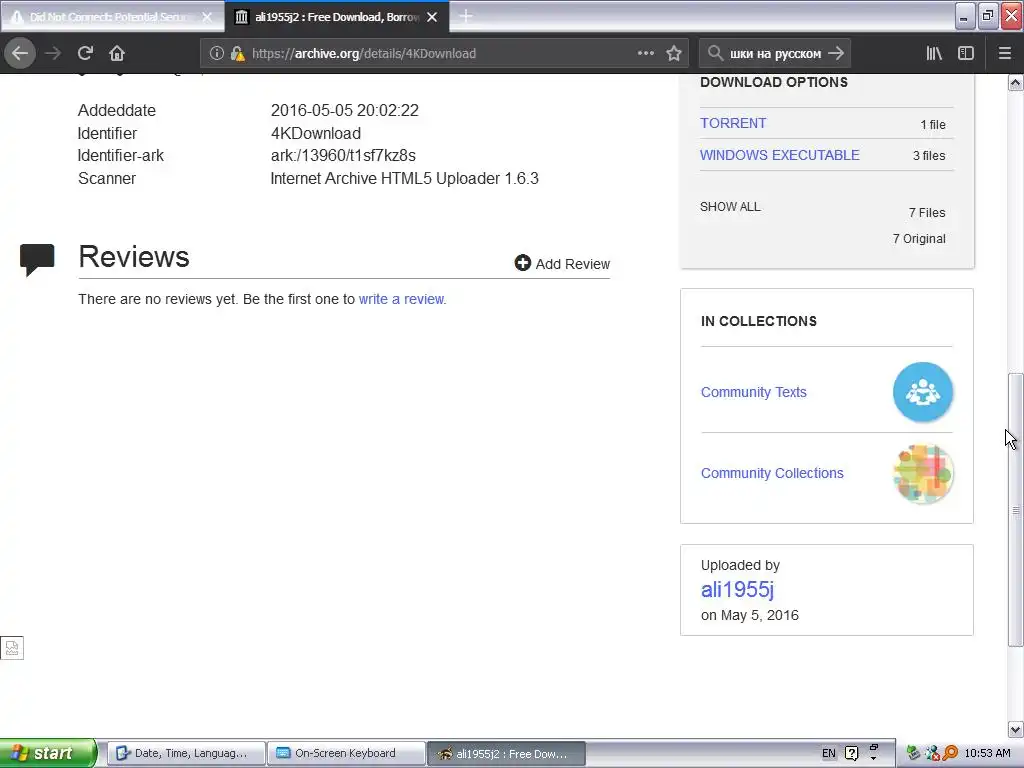Click the ark:/13960/t1sf7kz8s value
This screenshot has height=768, width=1024.
[343, 155]
